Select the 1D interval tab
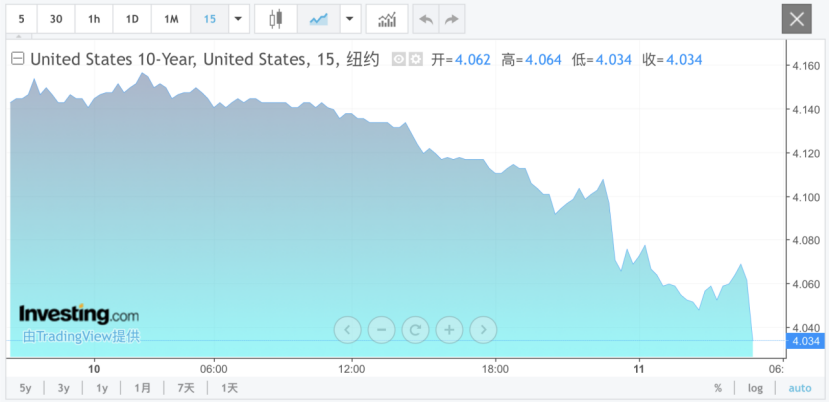The width and height of the screenshot is (829, 403). [132, 19]
